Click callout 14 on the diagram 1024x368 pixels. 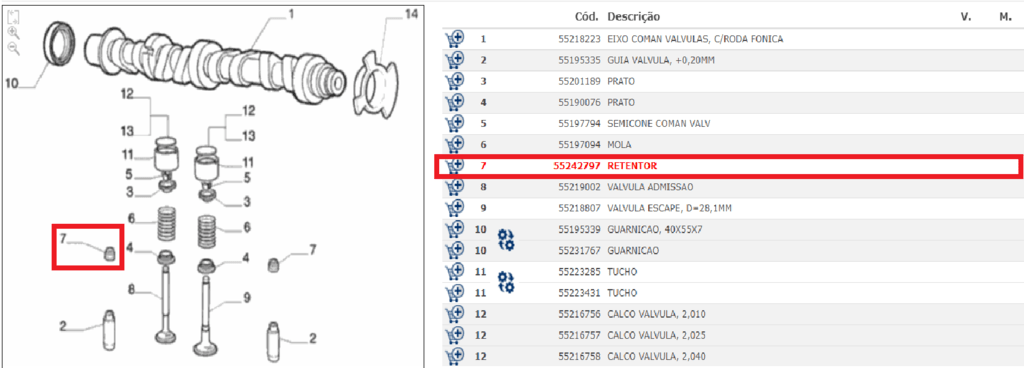[411, 14]
